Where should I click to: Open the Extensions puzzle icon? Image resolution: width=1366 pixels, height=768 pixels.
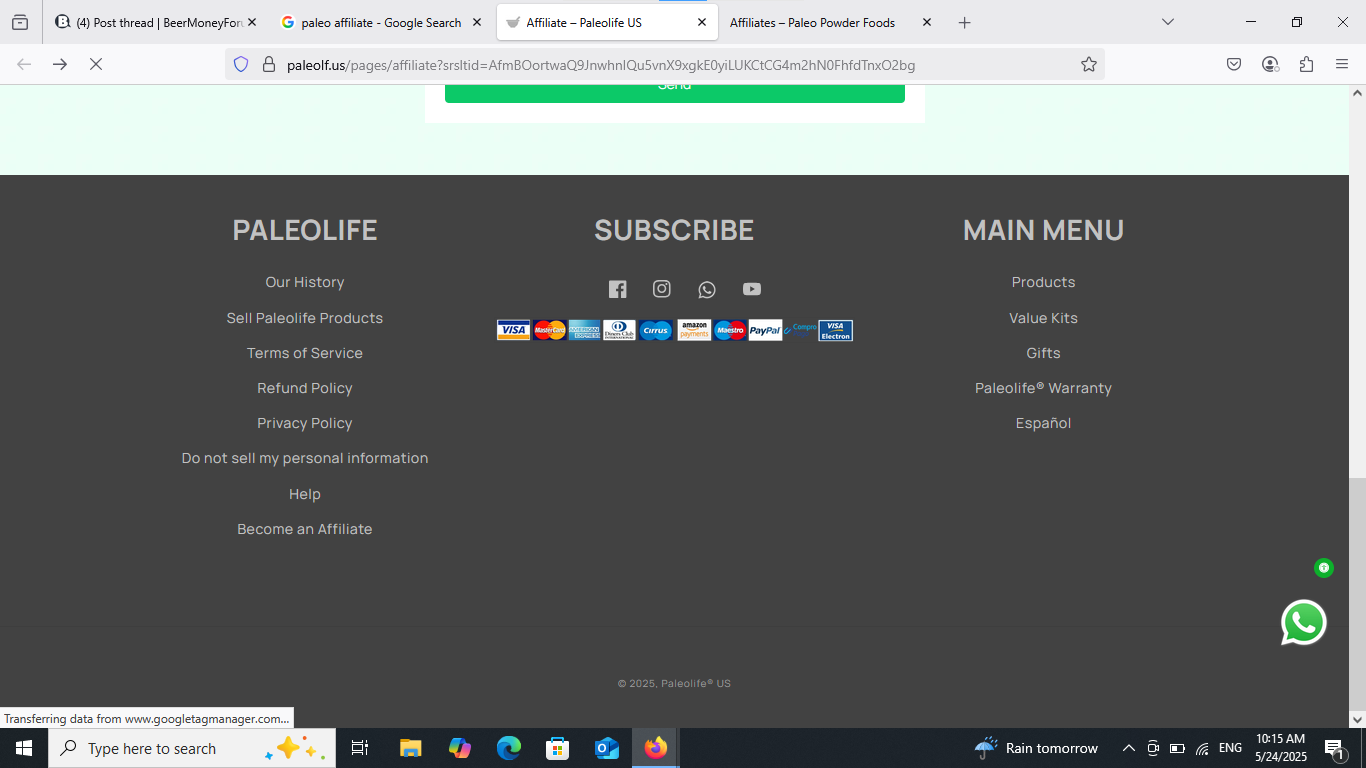click(1306, 64)
